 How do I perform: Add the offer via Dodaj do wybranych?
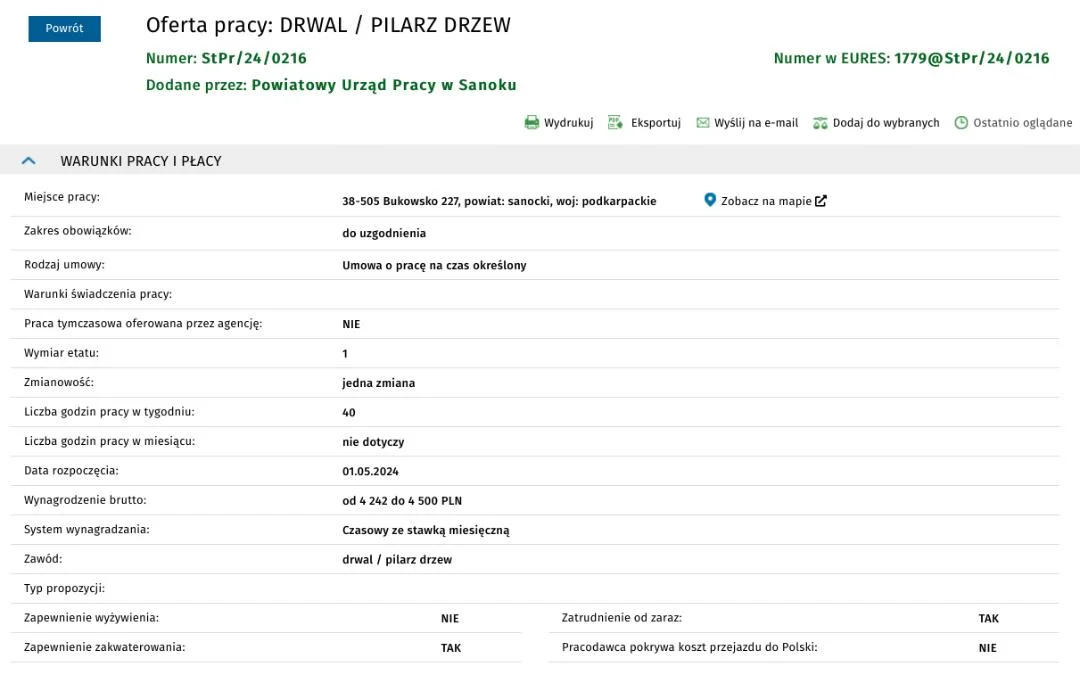click(886, 123)
